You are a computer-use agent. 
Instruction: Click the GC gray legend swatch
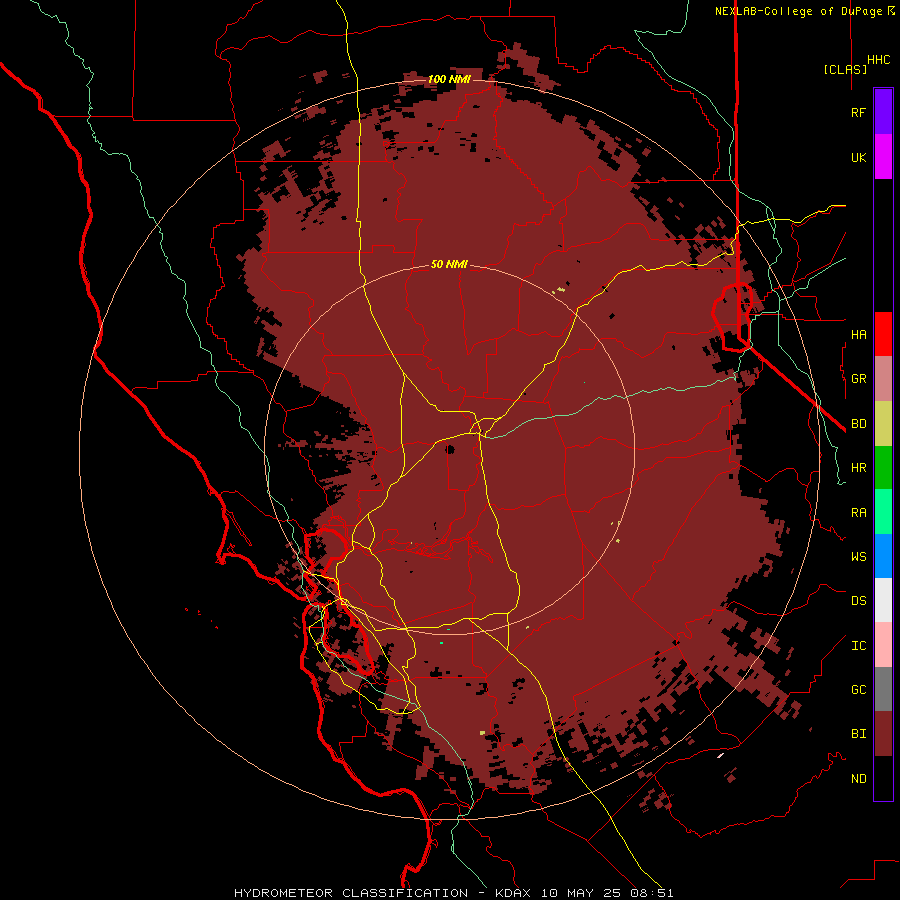tap(883, 689)
